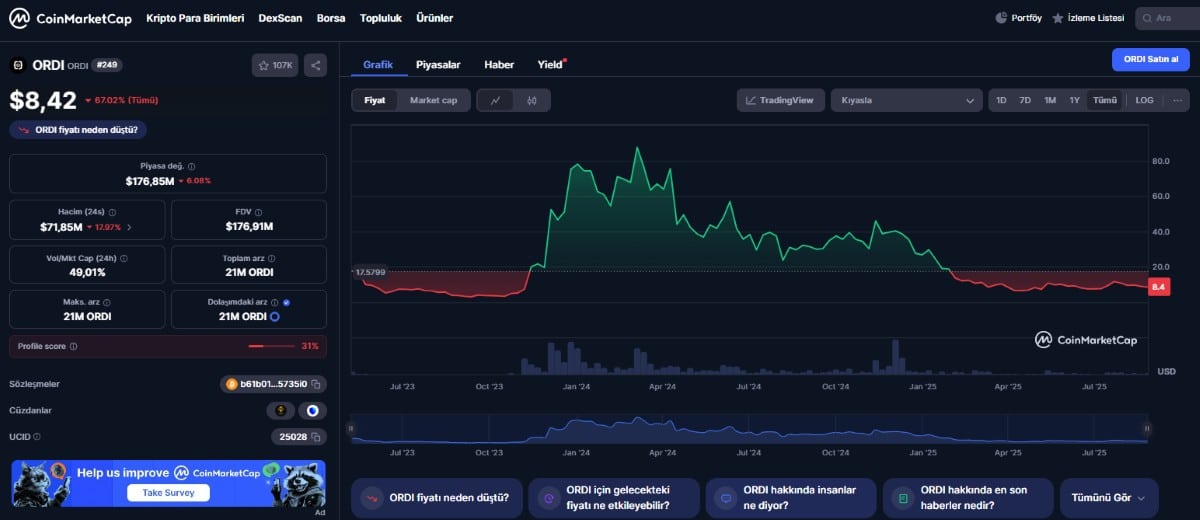Set chart range to 1M
1200x520 pixels.
[1050, 100]
